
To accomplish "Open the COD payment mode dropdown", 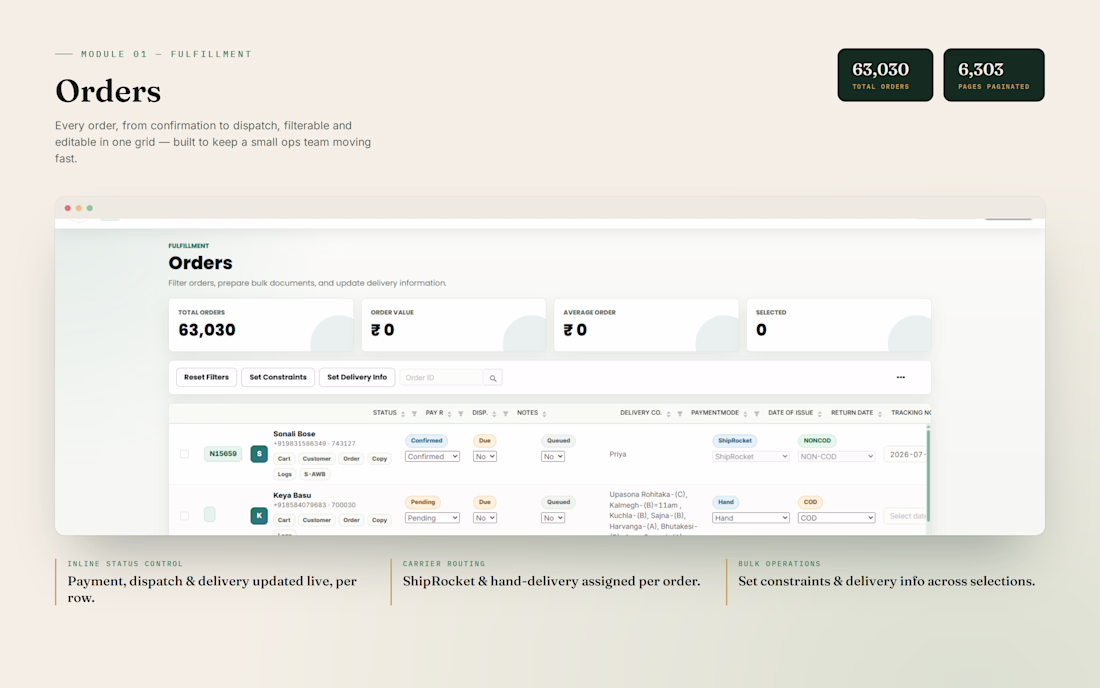I will [836, 518].
